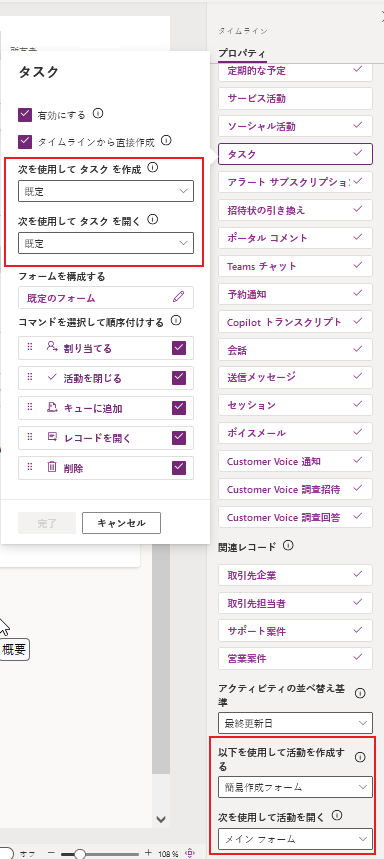Click the zoom-in plus icon
Screen dimensions: 384x859
pos(148,853)
